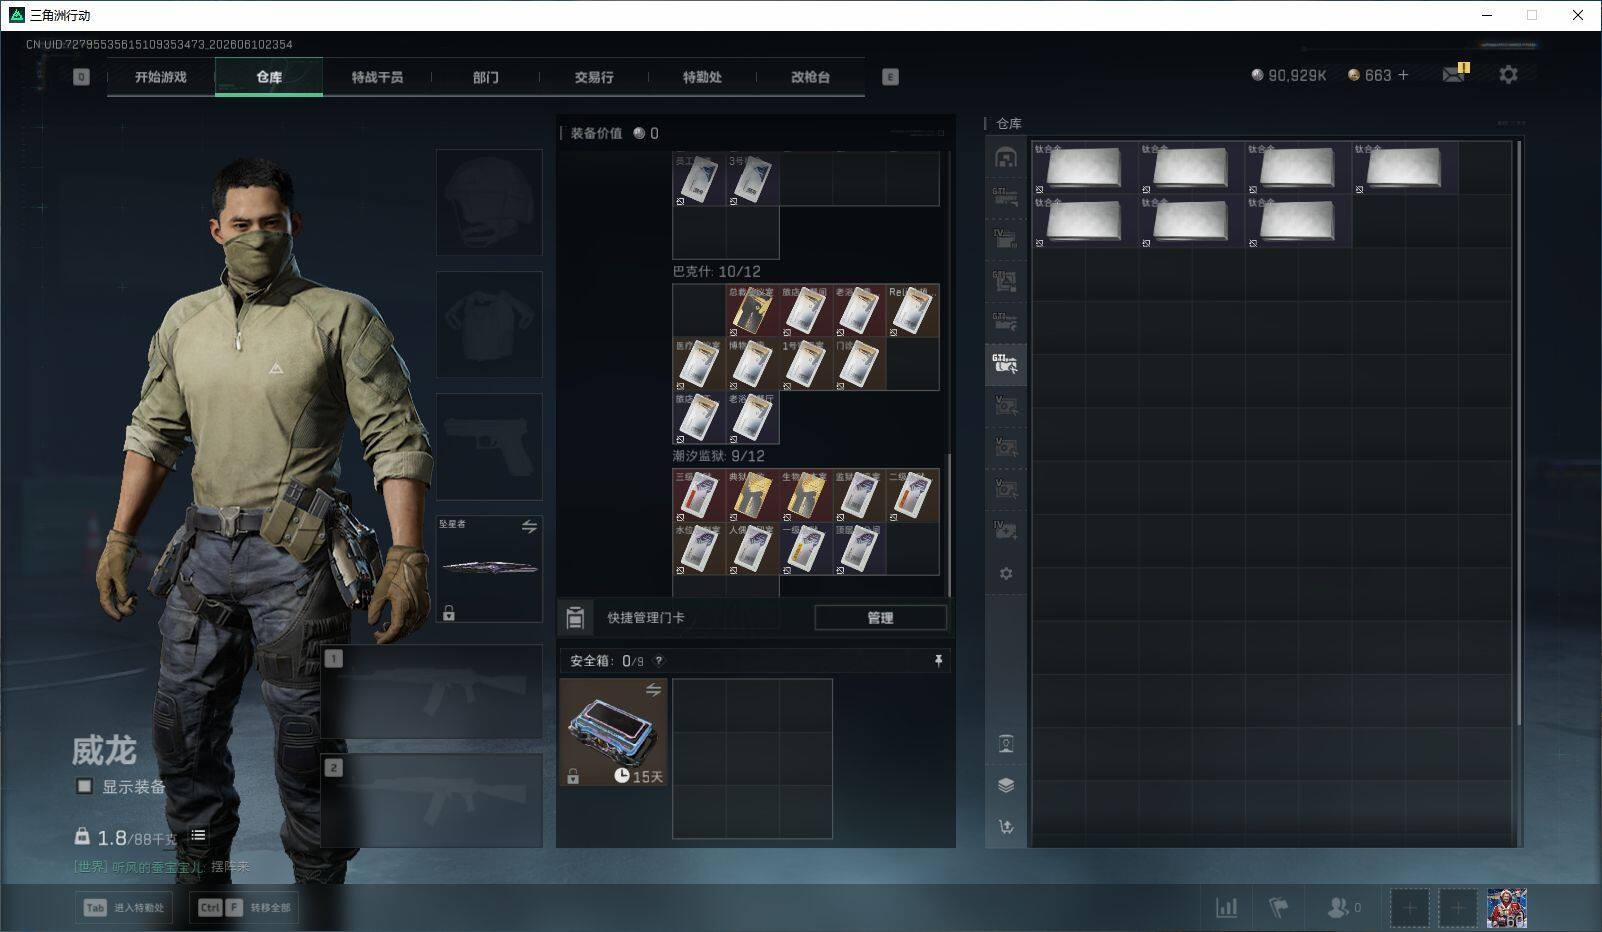The height and width of the screenshot is (932, 1602).
Task: Click the Q previous-tab key icon
Action: 81,77
